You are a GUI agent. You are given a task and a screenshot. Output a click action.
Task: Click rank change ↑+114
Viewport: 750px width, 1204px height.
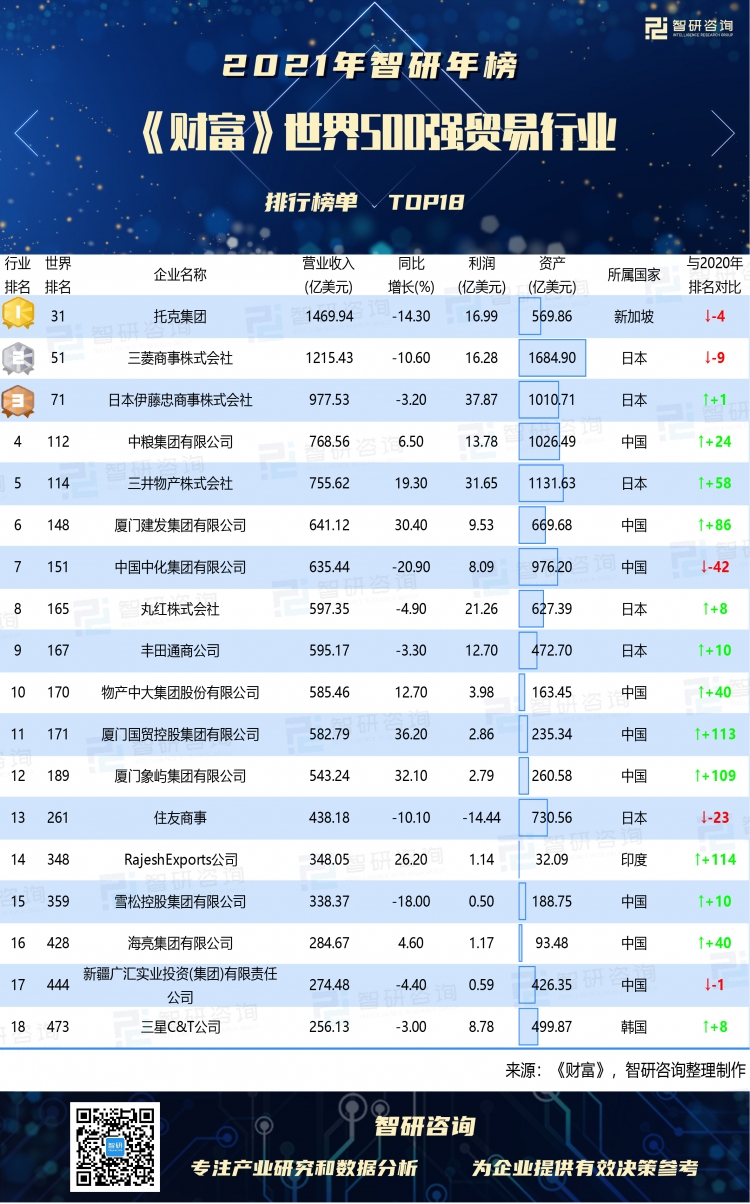point(715,859)
